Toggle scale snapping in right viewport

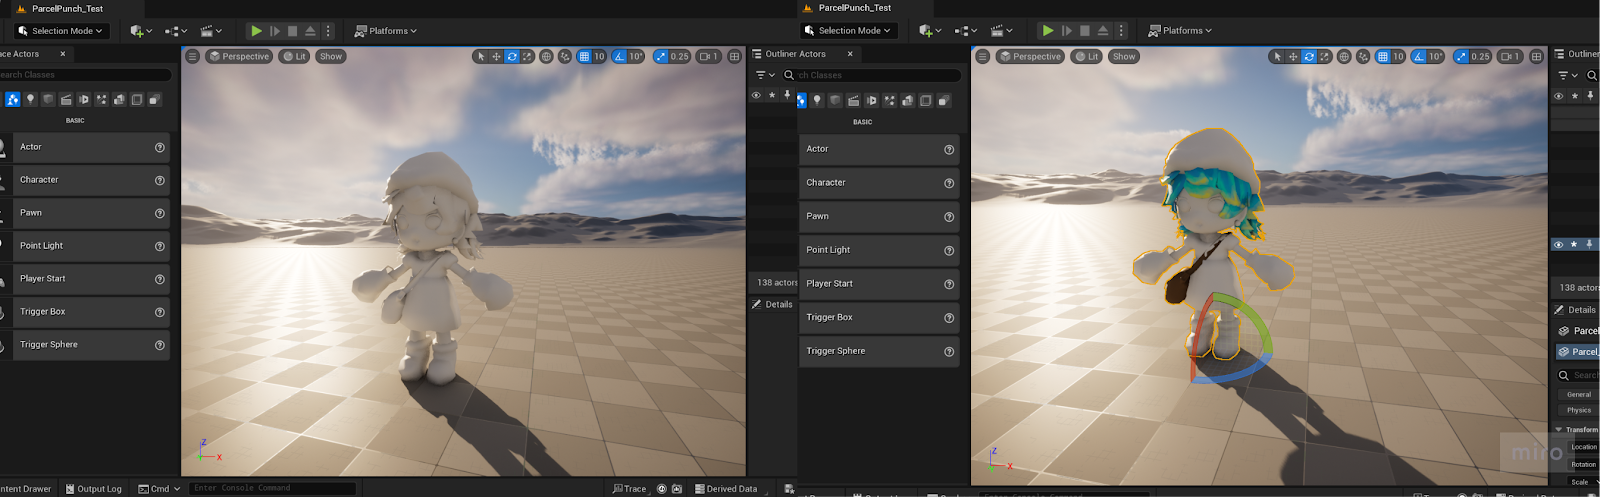click(1461, 57)
